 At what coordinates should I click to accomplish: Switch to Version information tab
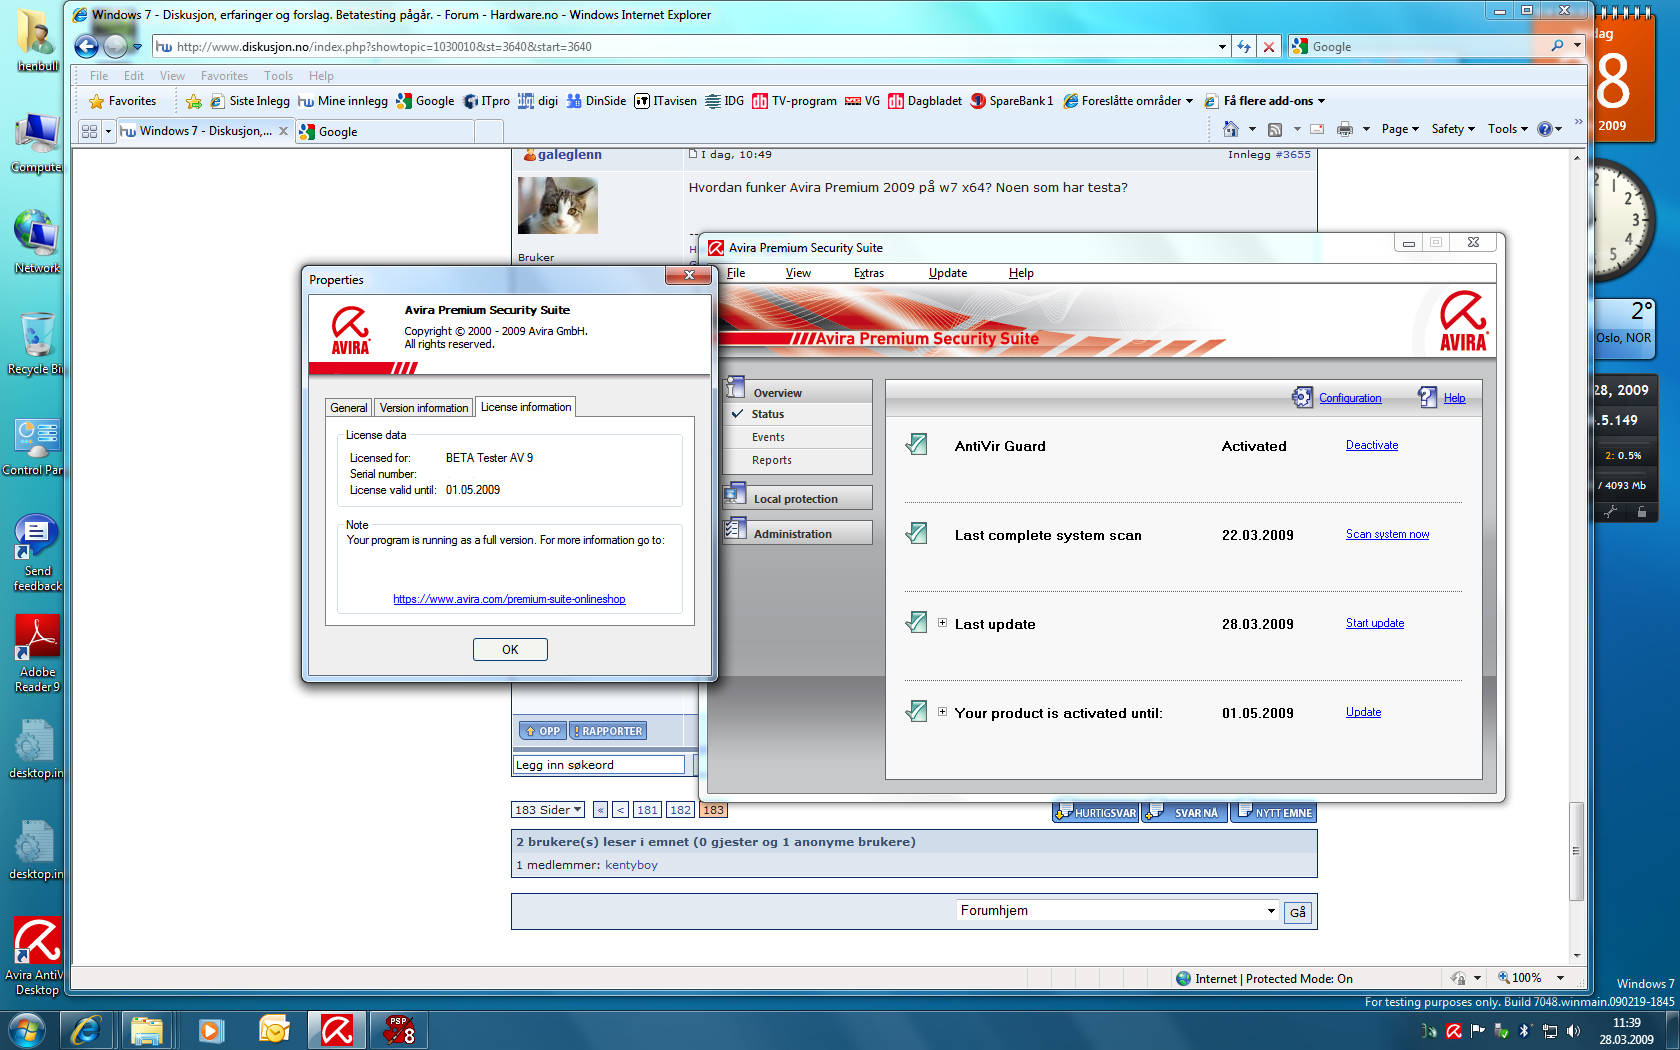424,408
